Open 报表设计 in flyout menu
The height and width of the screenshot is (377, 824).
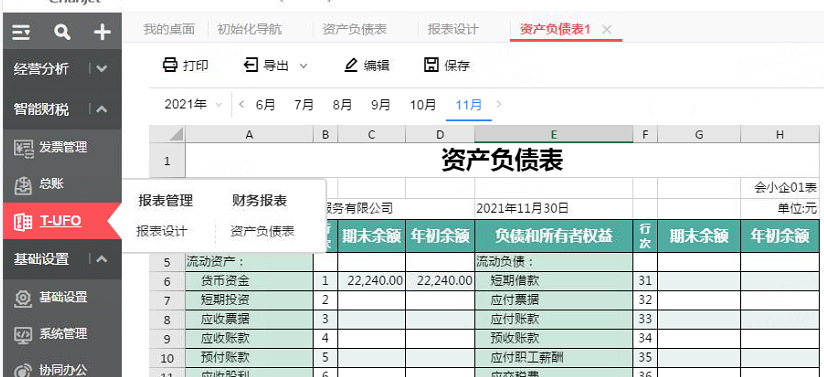tap(162, 231)
